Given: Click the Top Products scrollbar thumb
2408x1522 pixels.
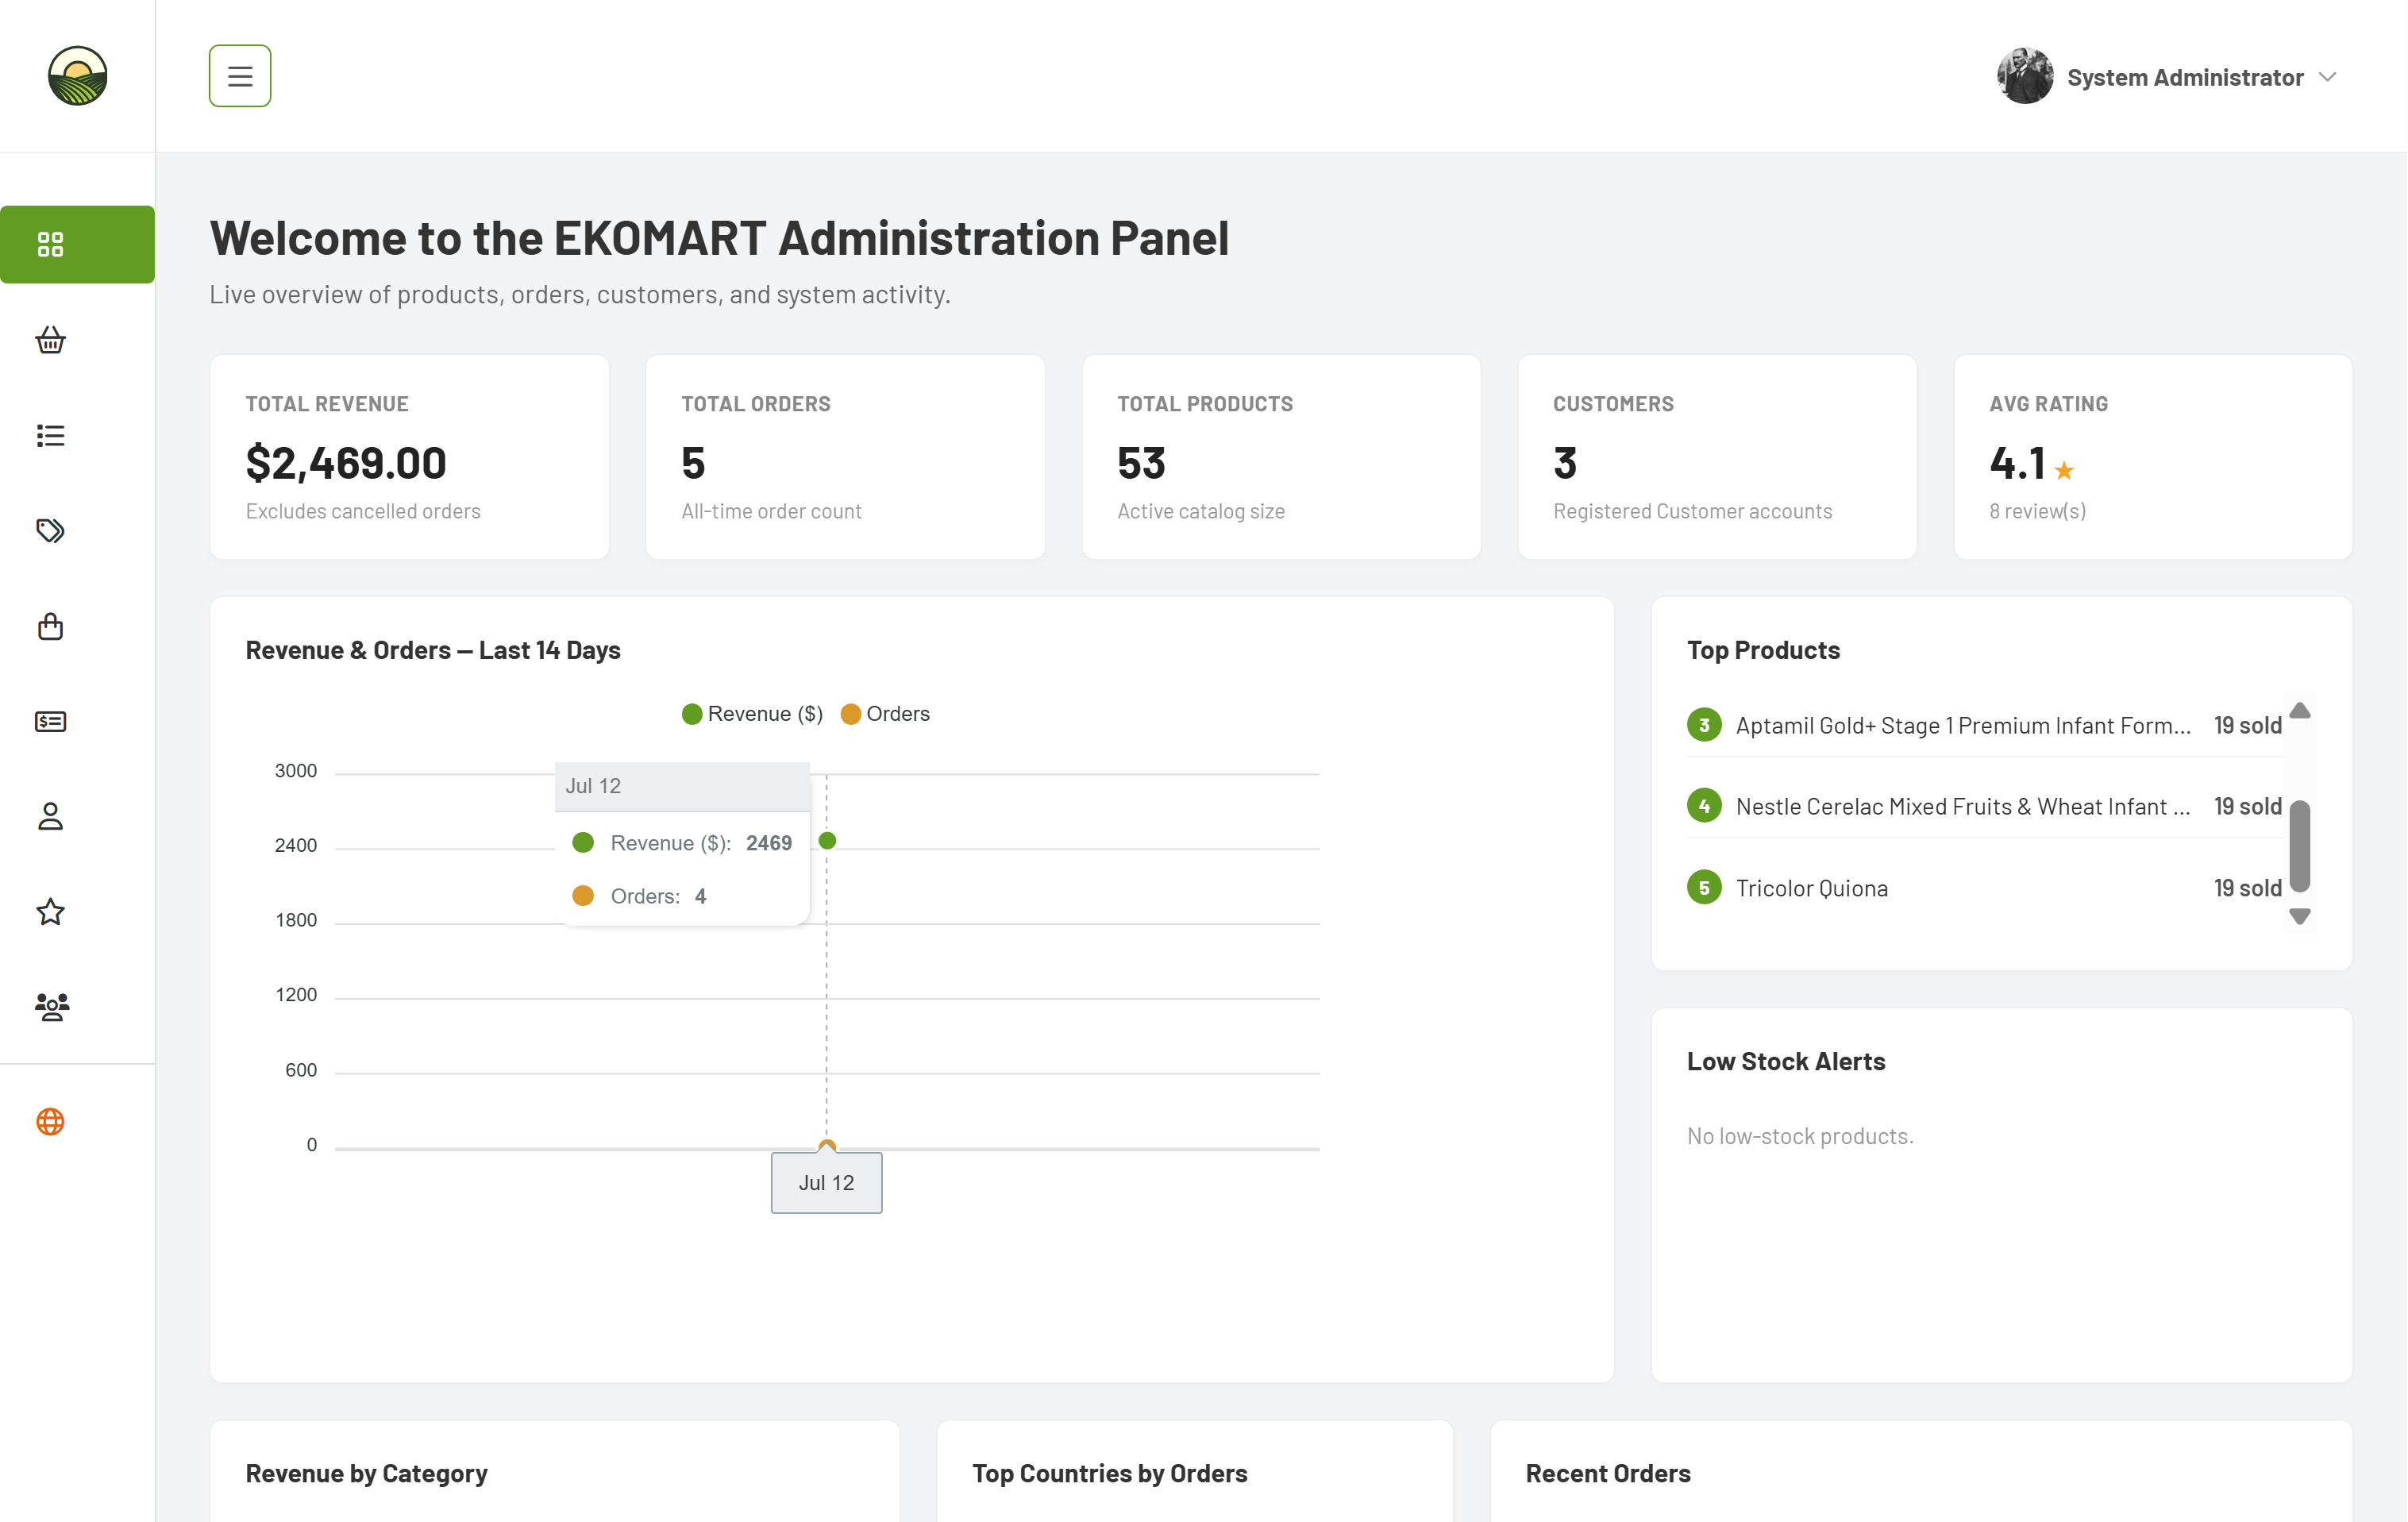Looking at the screenshot, I should 2299,846.
